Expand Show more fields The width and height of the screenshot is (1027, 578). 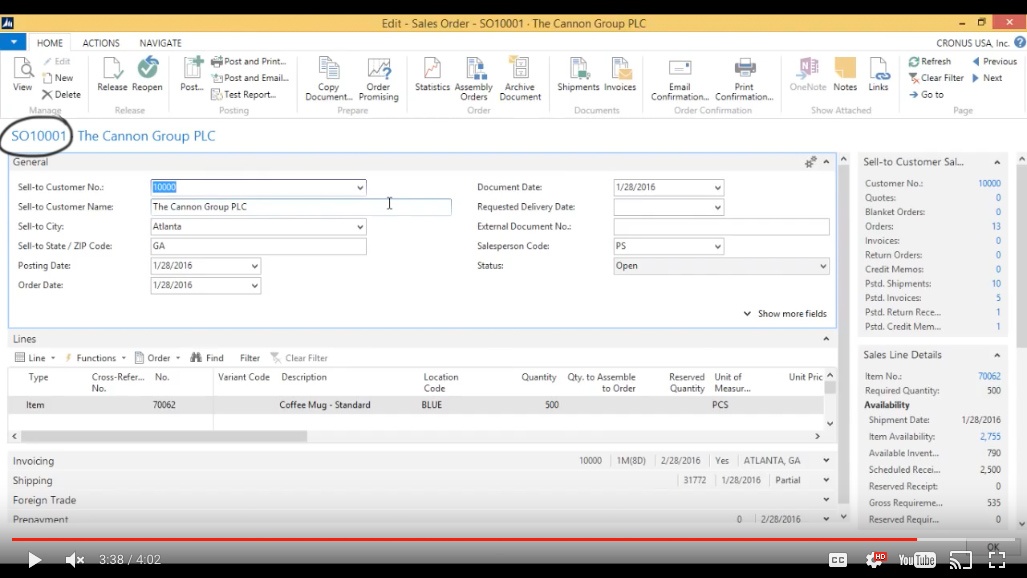pos(785,314)
